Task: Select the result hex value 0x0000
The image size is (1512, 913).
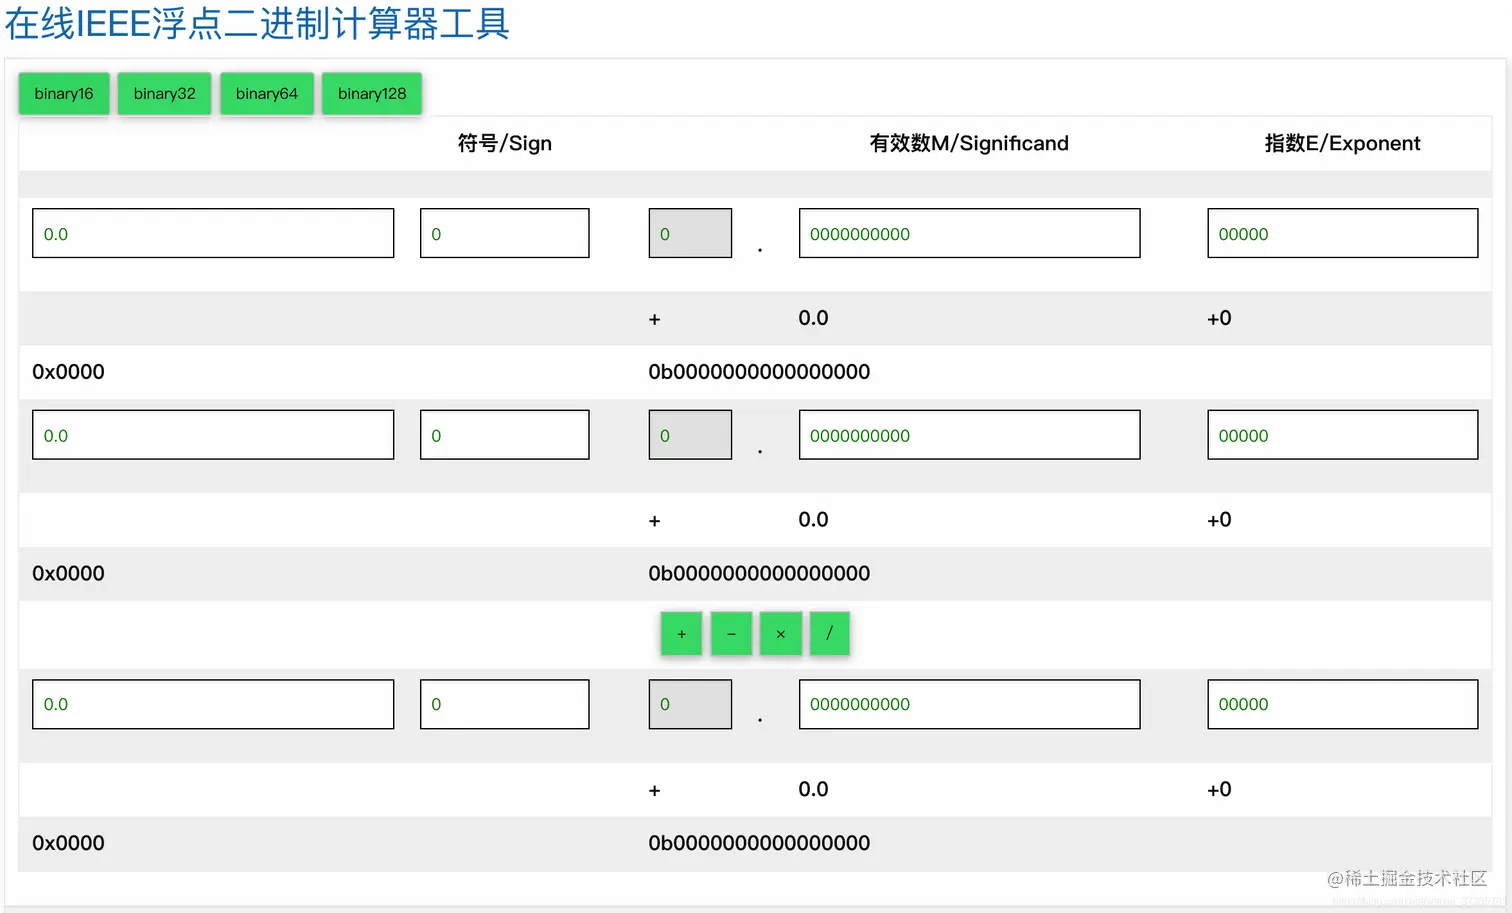Action: 68,843
